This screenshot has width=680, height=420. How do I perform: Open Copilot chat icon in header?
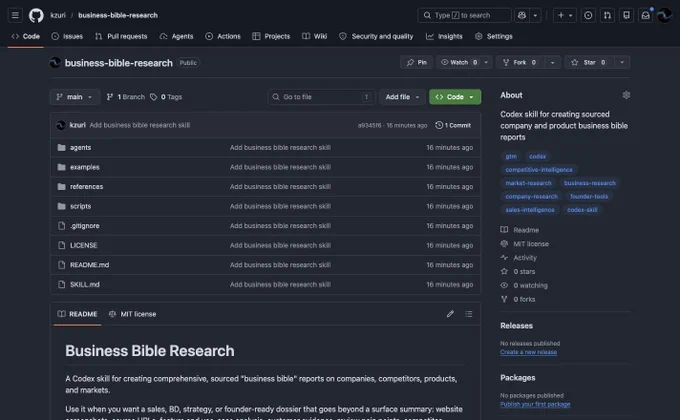pyautogui.click(x=522, y=15)
